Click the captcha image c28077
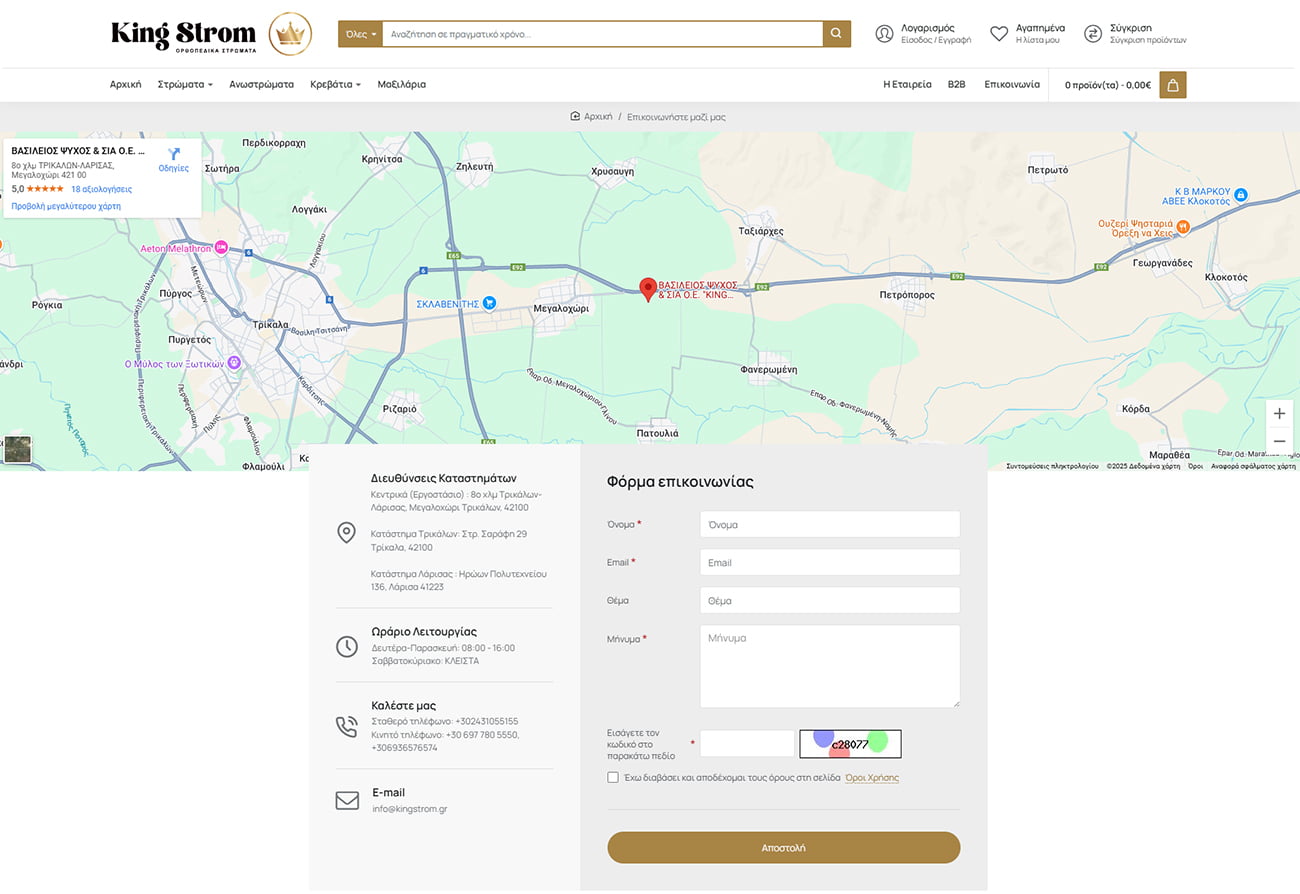The width and height of the screenshot is (1300, 894). (850, 744)
